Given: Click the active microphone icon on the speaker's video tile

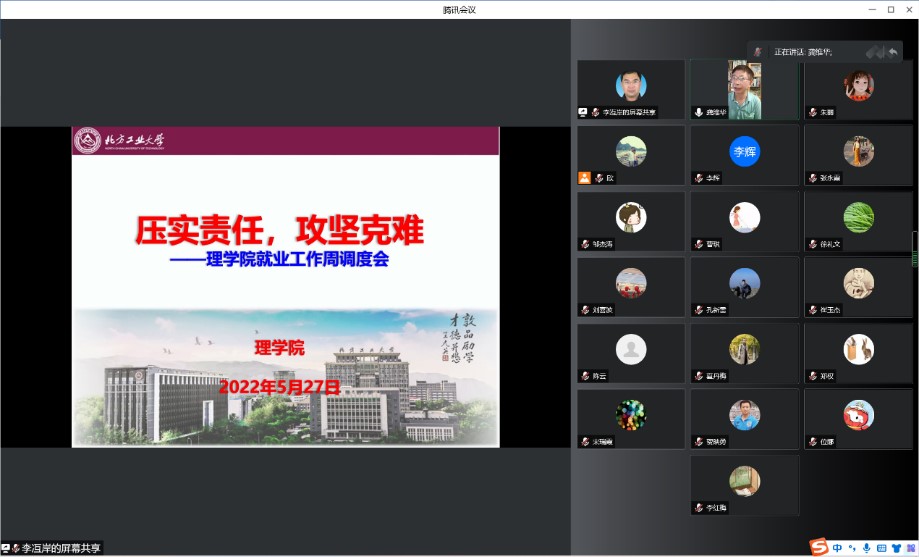Looking at the screenshot, I should [698, 113].
